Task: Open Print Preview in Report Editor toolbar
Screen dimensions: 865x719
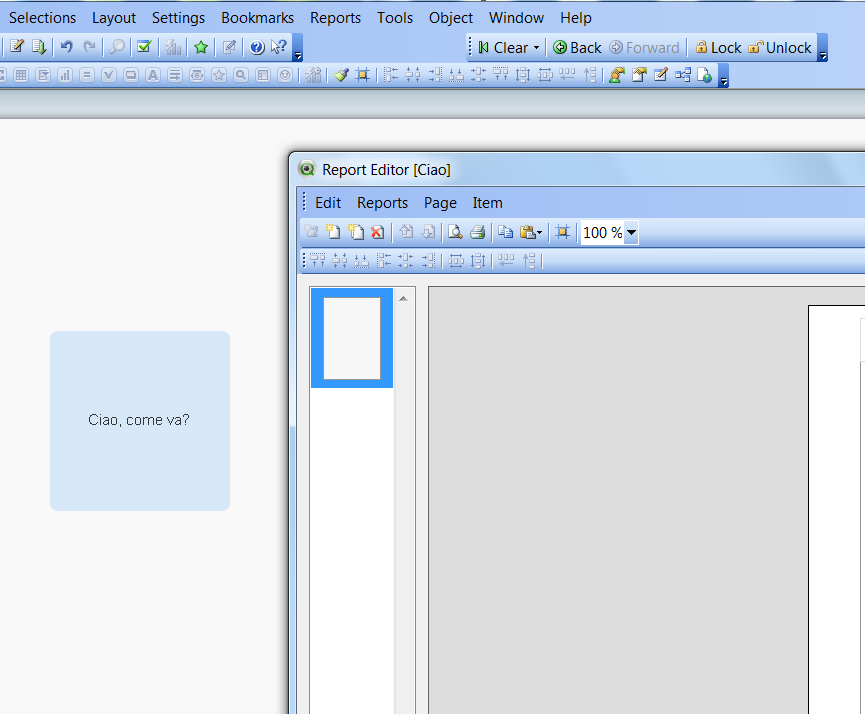Action: click(455, 232)
